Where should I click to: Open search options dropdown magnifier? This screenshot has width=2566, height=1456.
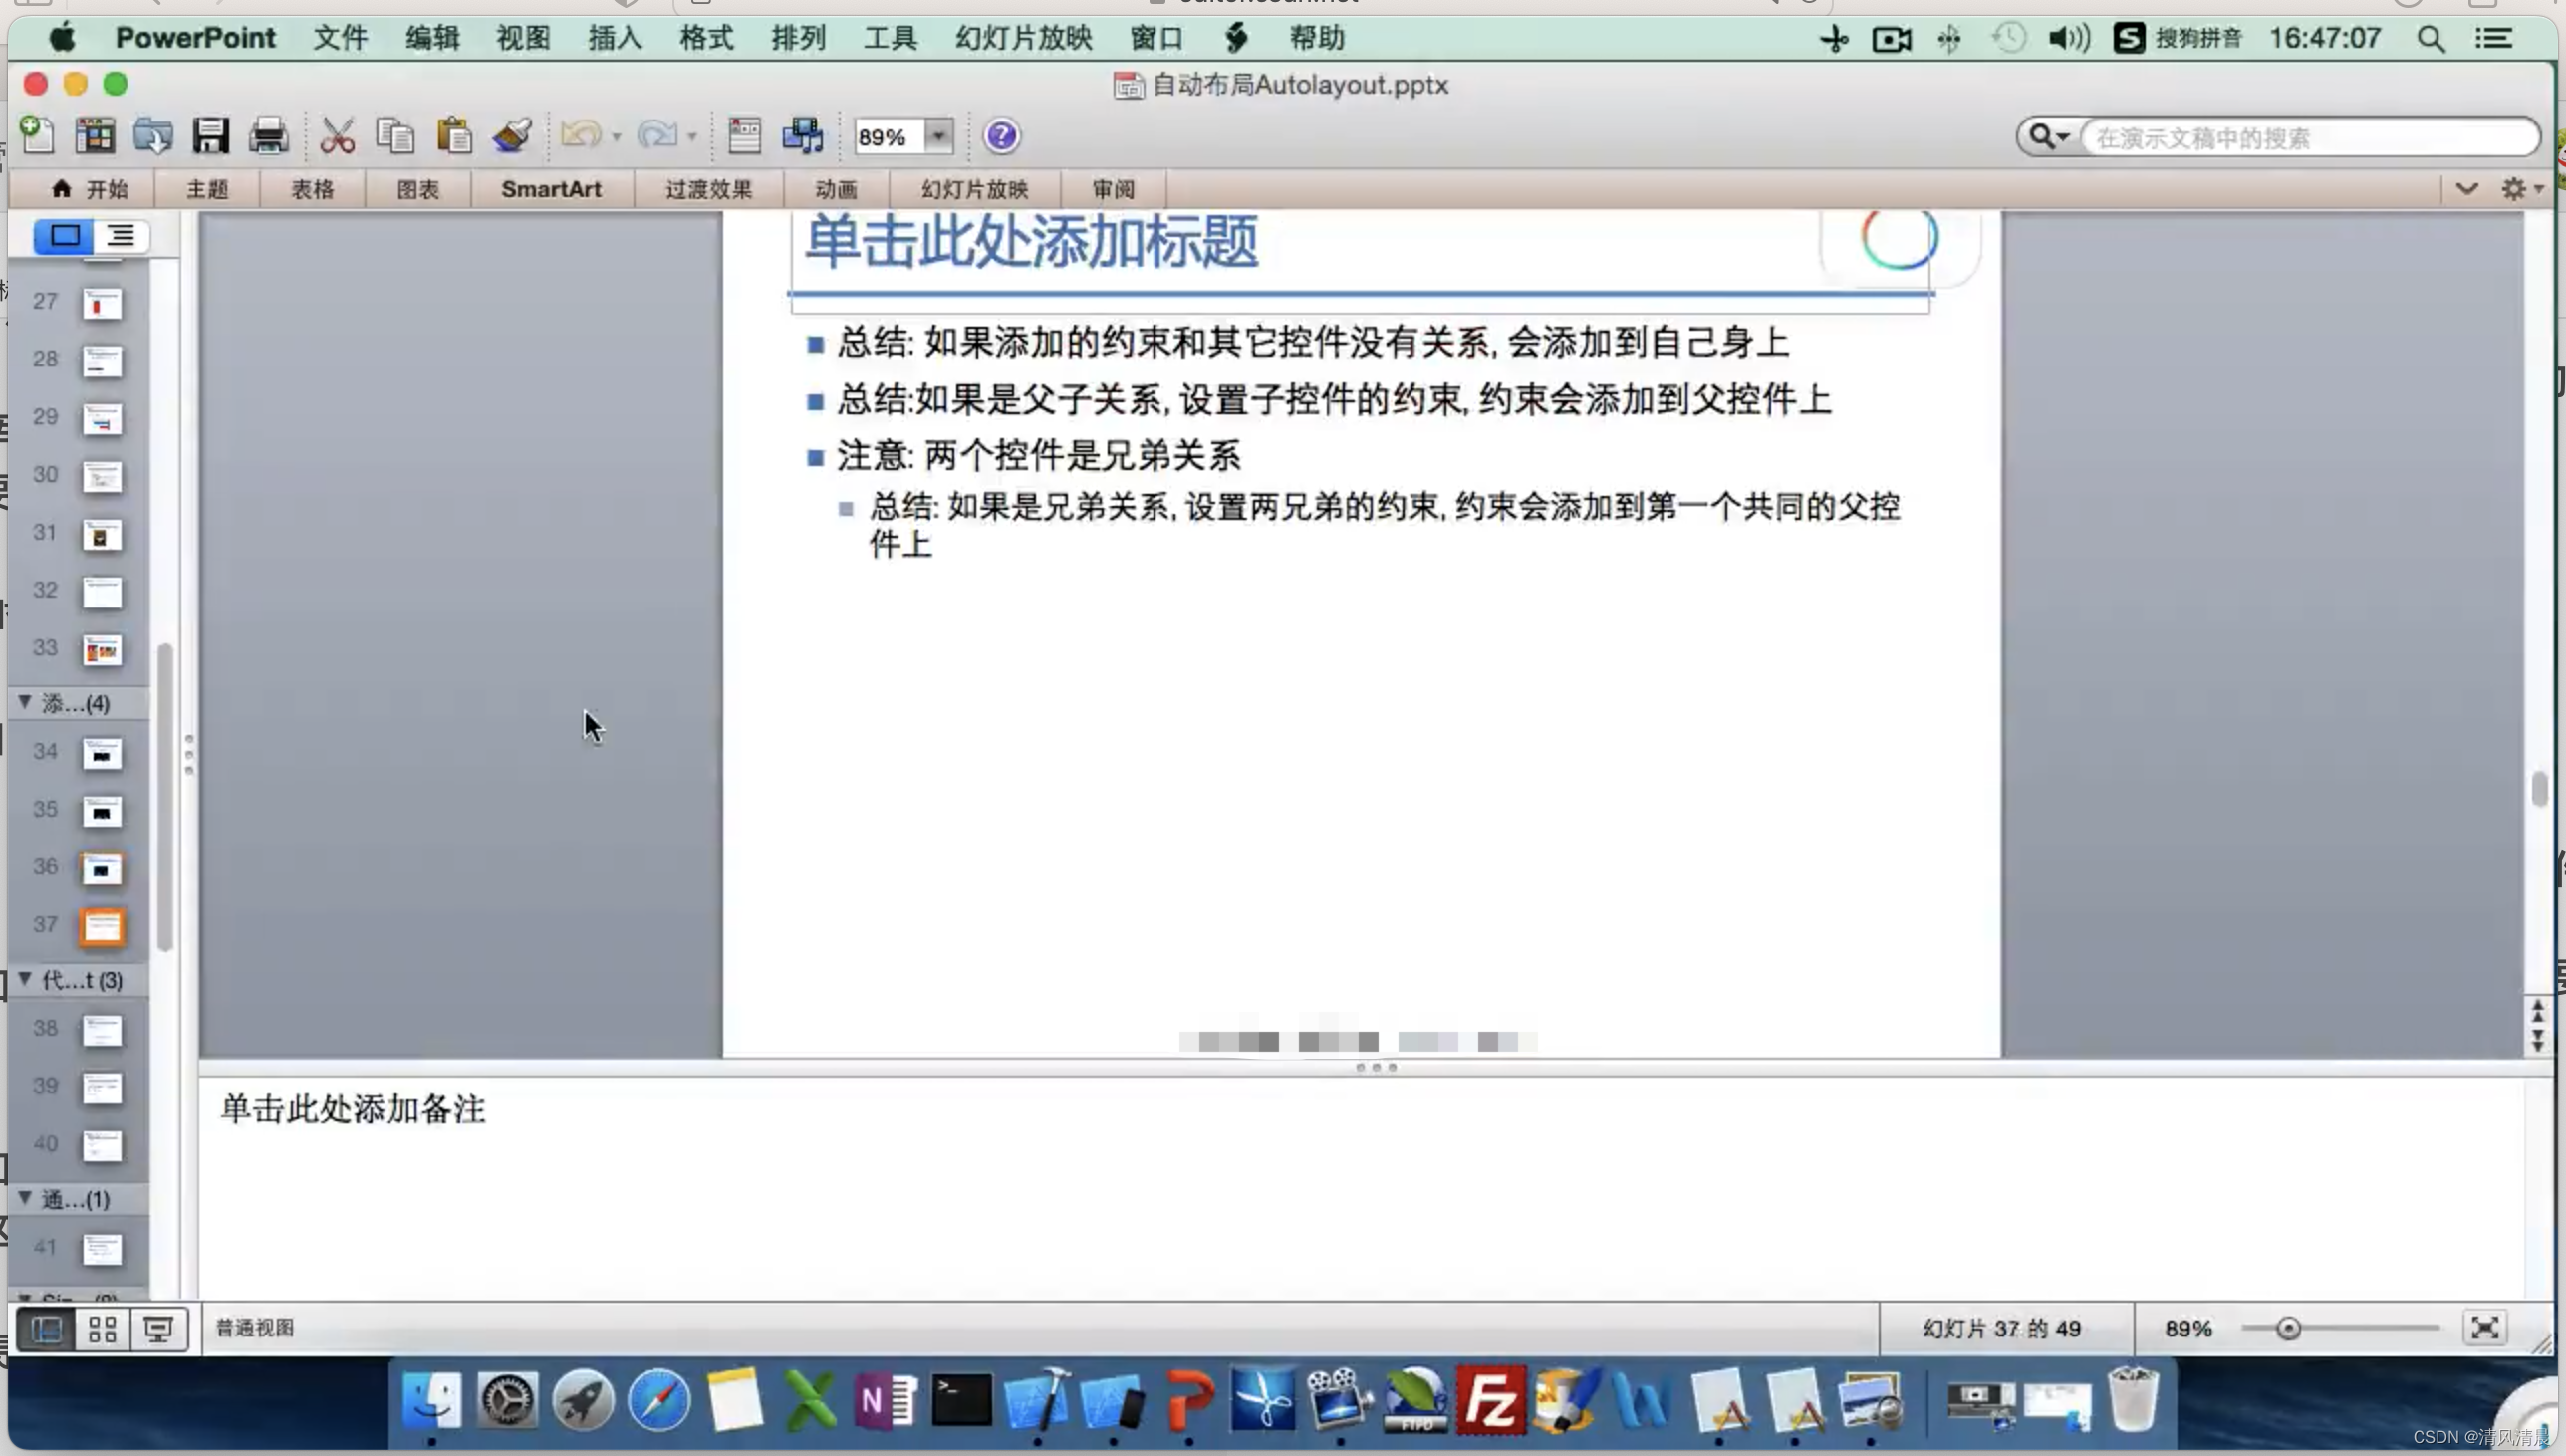click(2049, 136)
